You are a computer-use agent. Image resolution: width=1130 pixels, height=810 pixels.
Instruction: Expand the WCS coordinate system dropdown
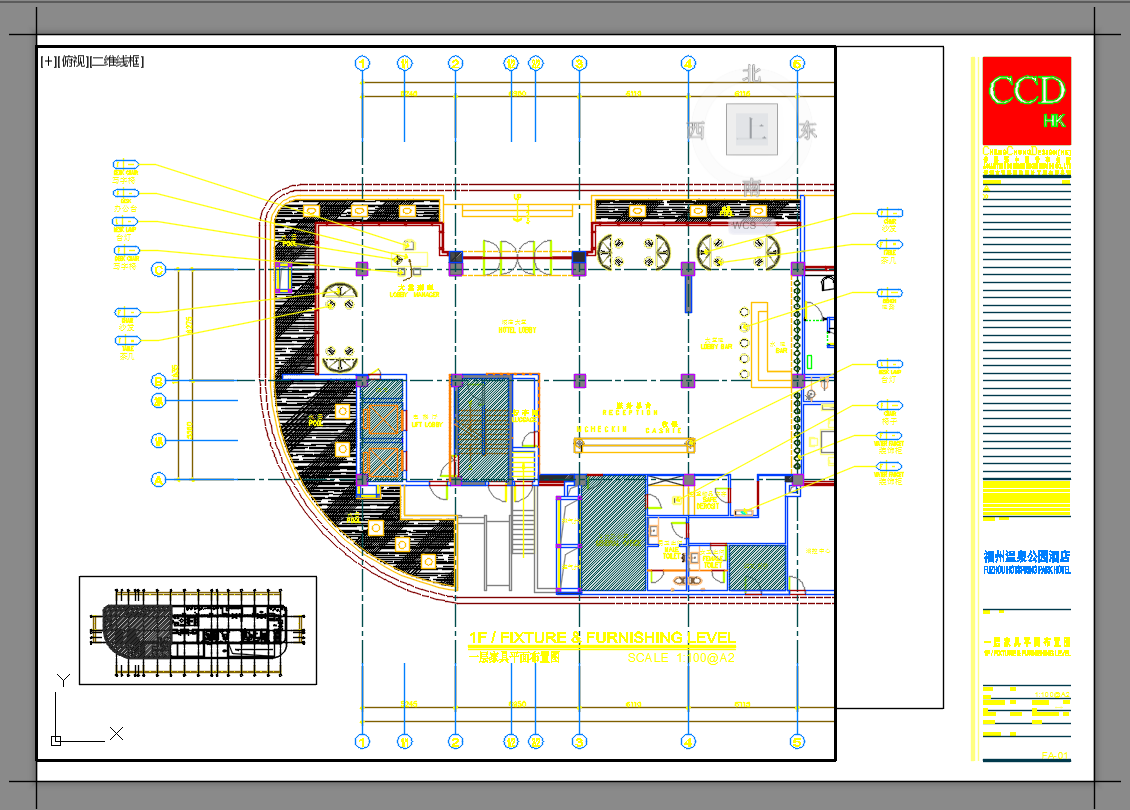click(750, 225)
